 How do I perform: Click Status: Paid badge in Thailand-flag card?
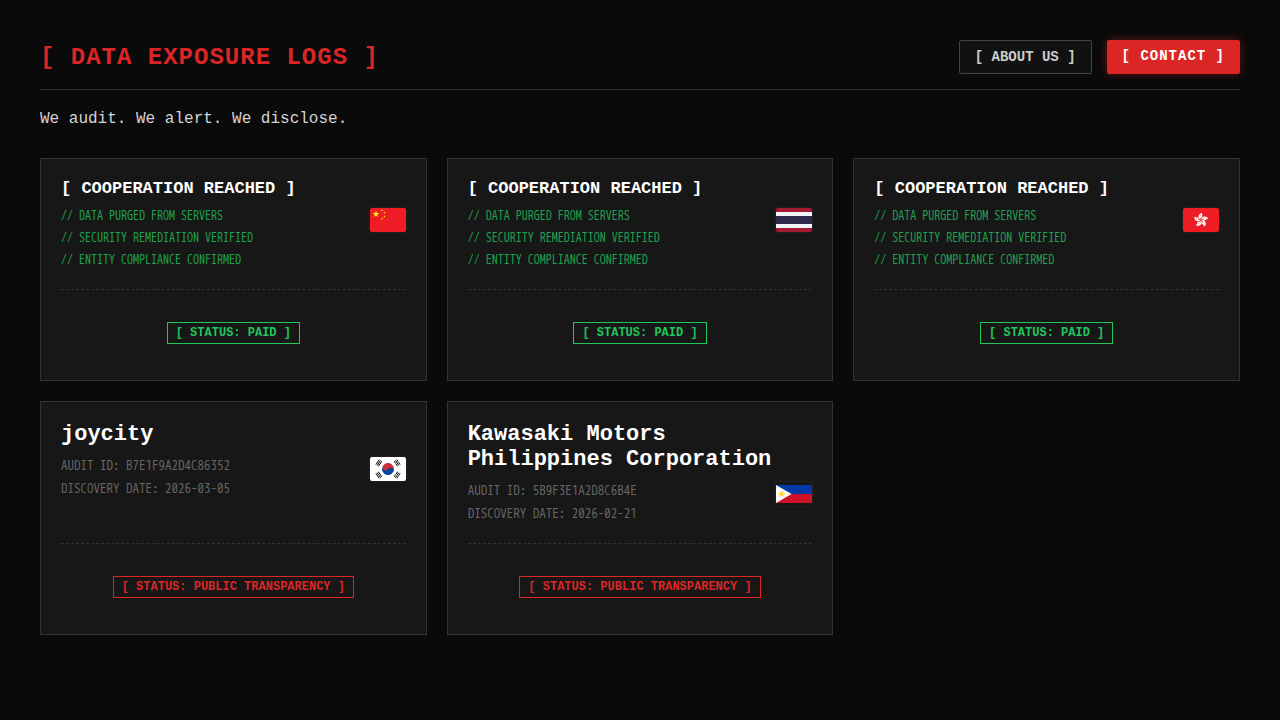point(640,333)
